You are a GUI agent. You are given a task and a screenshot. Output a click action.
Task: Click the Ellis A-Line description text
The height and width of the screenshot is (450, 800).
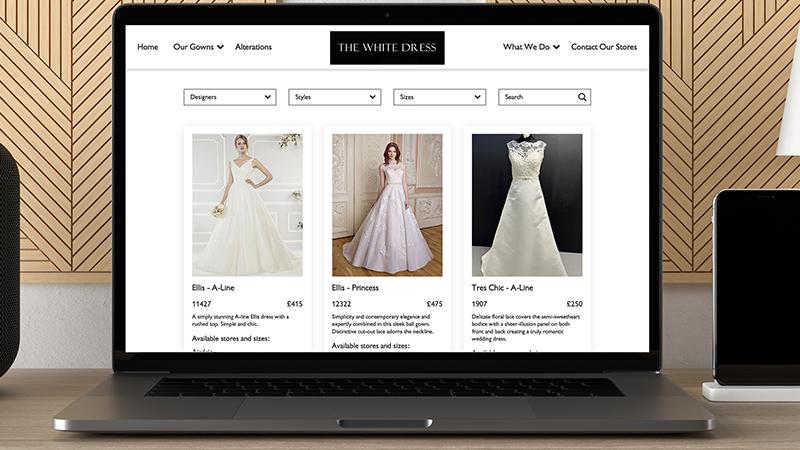(240, 320)
